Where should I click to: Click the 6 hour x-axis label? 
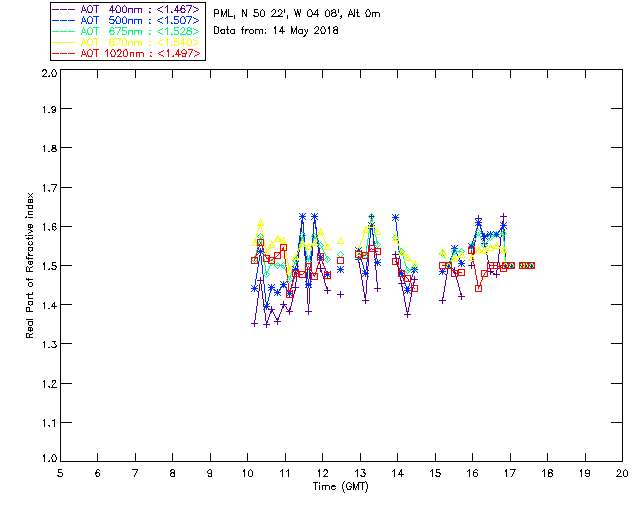tap(98, 473)
